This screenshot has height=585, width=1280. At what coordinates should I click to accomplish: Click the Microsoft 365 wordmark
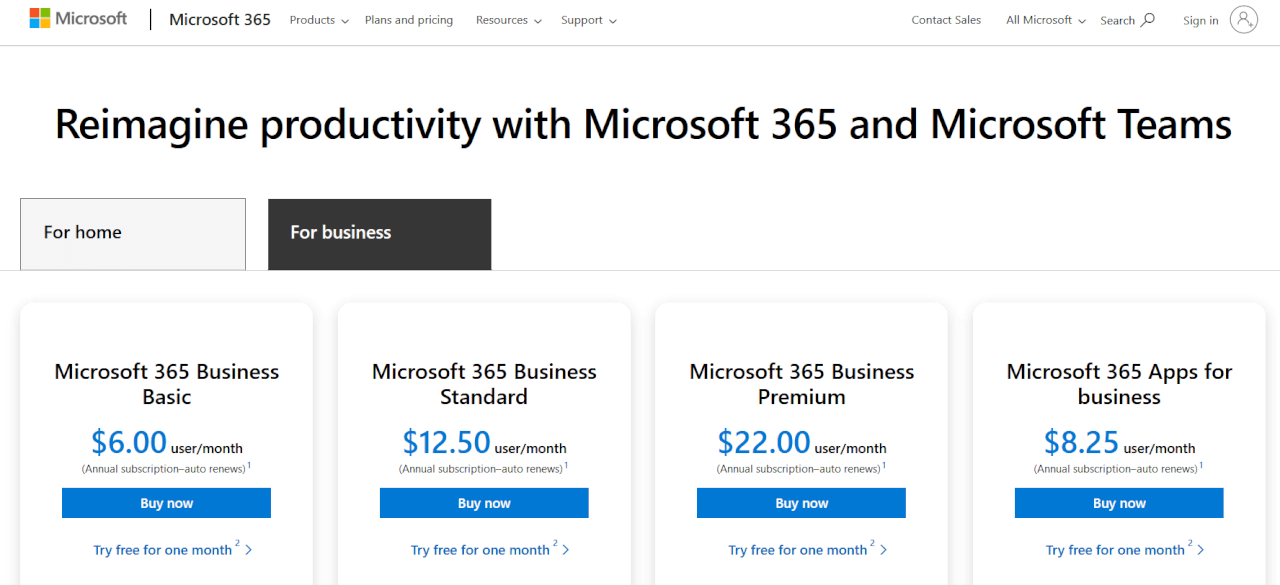(220, 18)
